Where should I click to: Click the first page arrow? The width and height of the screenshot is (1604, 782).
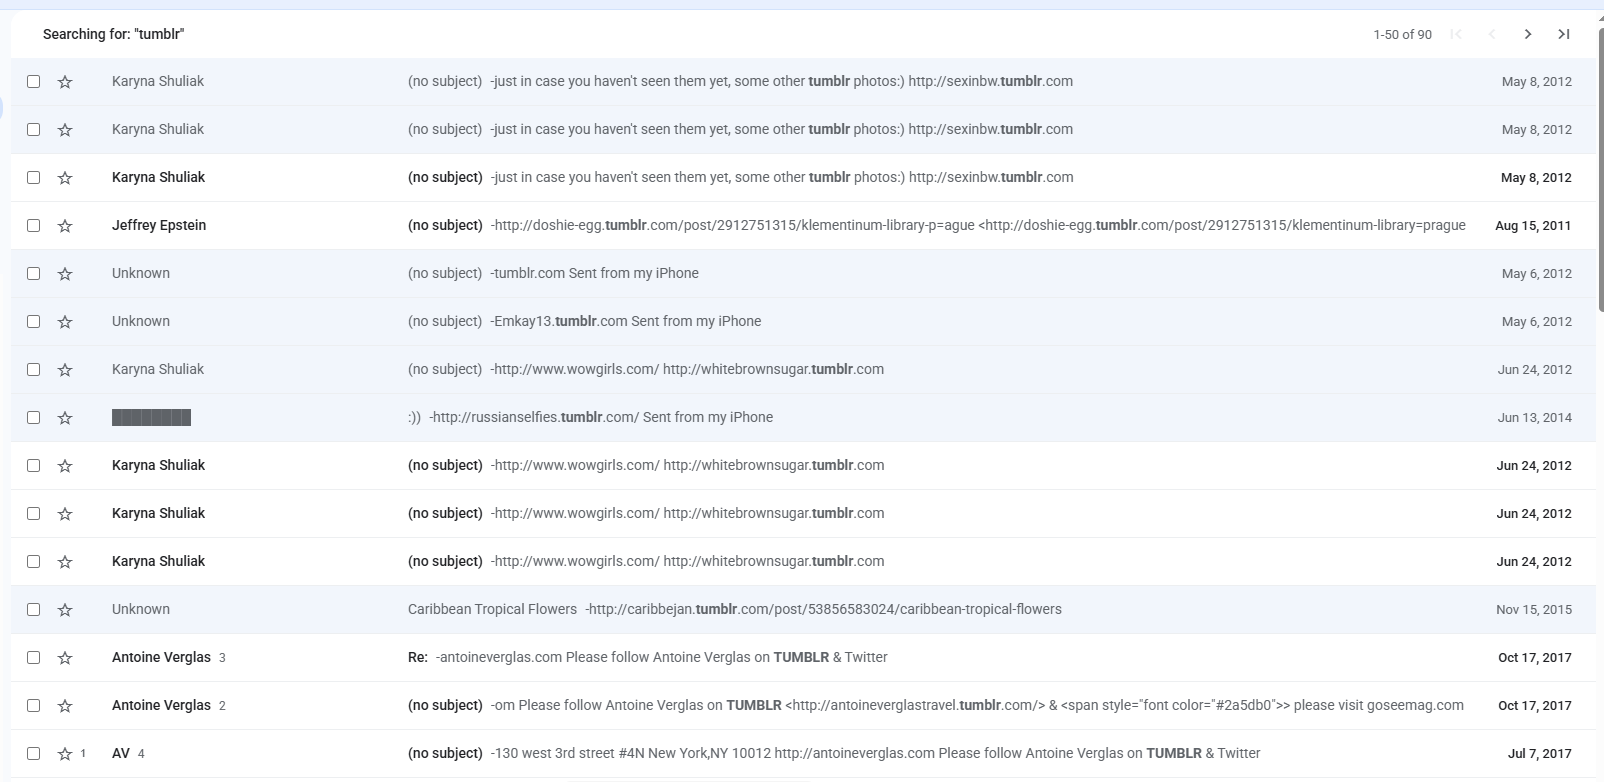pos(1456,34)
